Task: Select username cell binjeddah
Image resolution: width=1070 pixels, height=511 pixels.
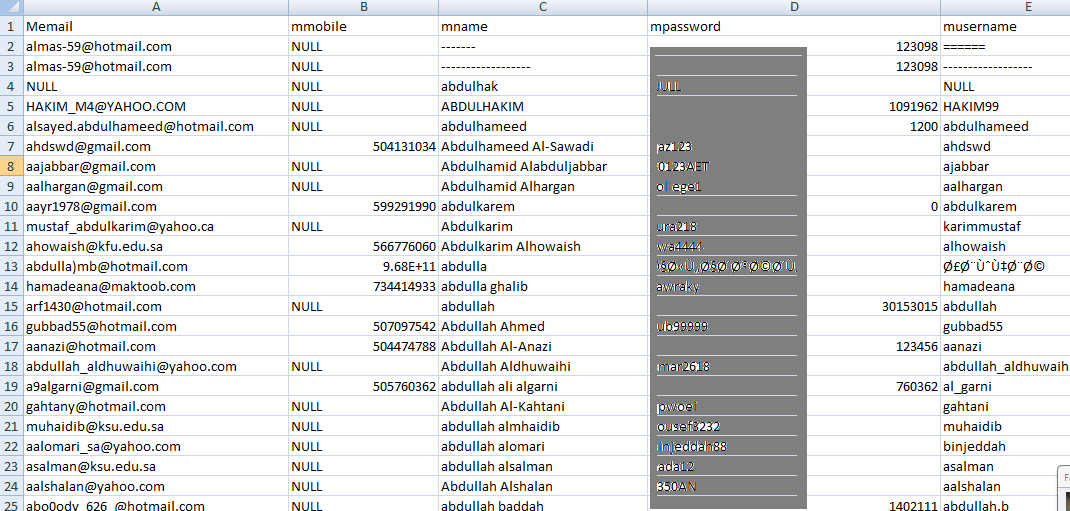Action: [1005, 447]
